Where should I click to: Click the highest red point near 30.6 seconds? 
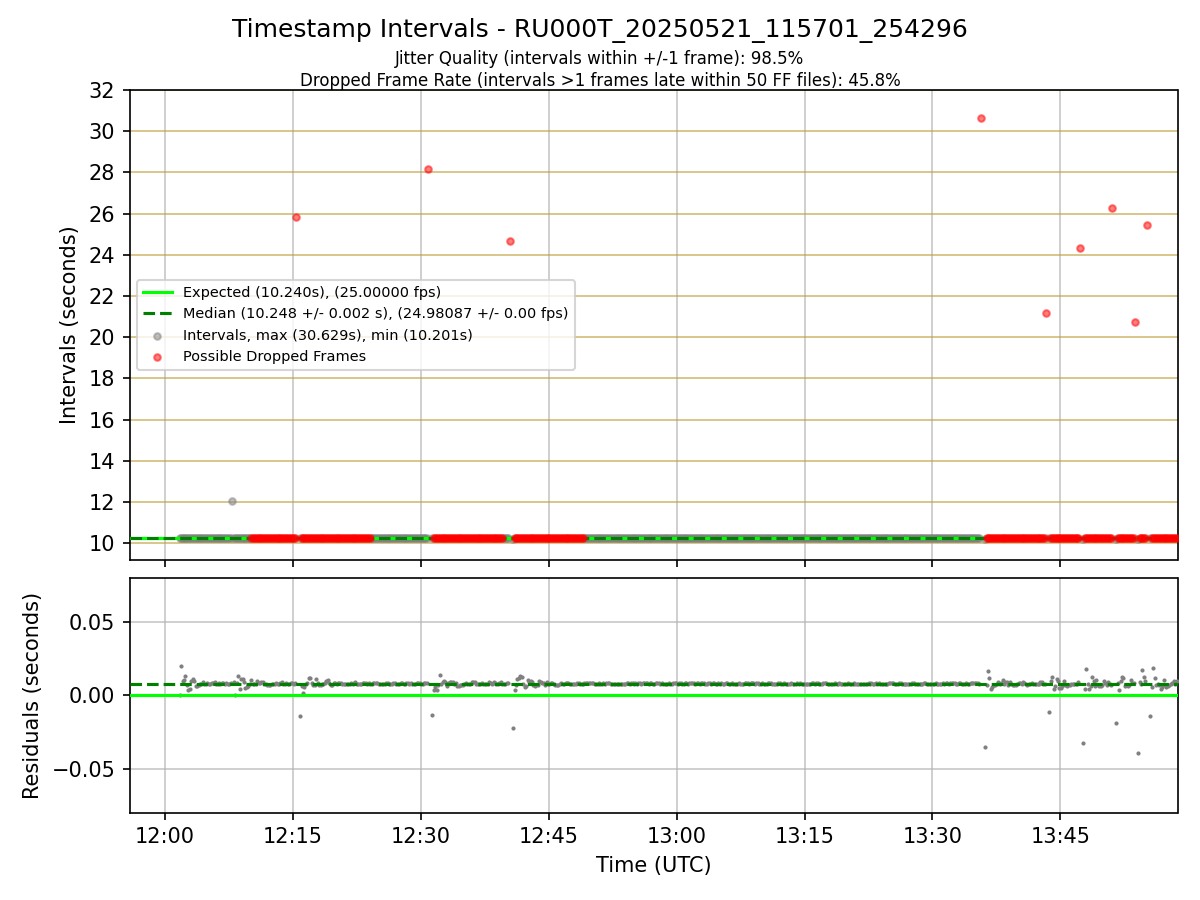click(981, 118)
